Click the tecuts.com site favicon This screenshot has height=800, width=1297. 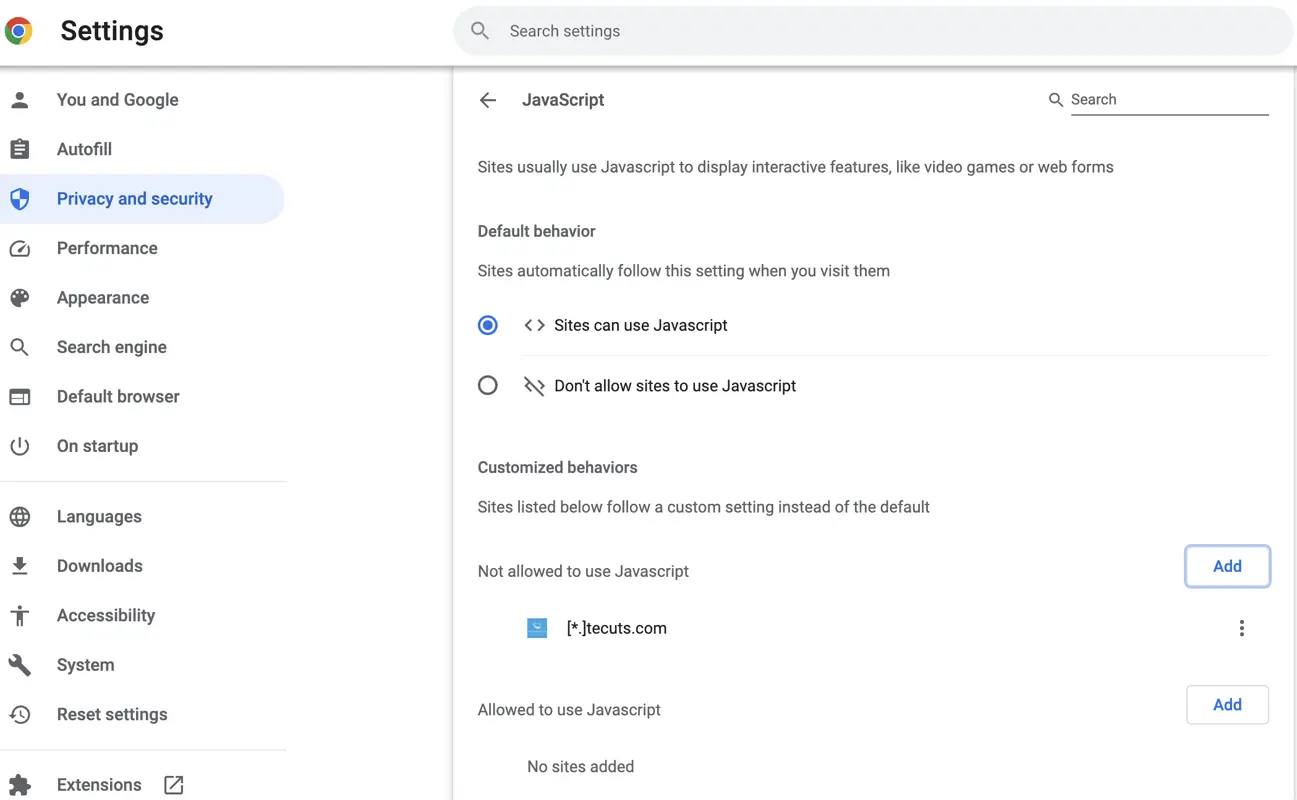[537, 628]
